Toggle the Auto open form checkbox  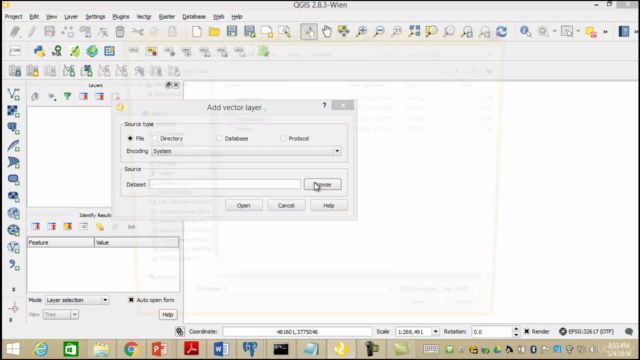pos(131,300)
